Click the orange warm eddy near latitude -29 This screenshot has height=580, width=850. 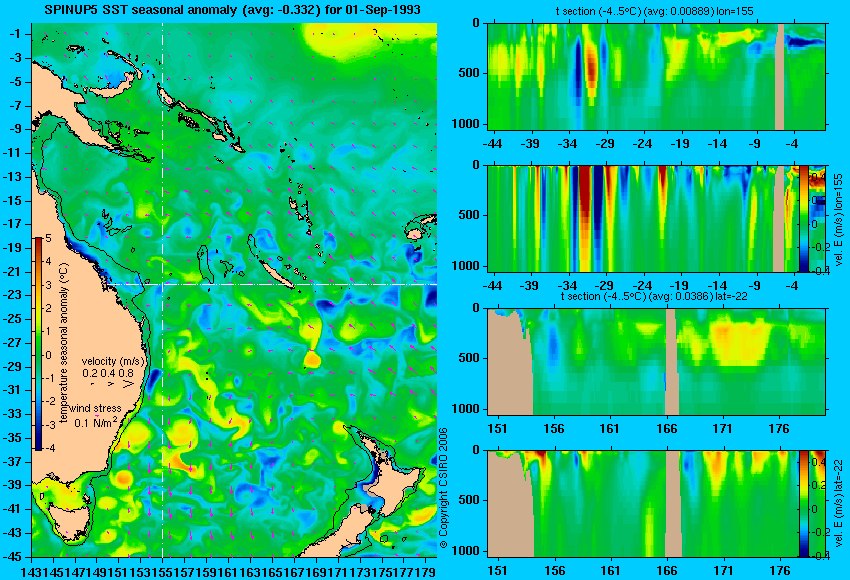click(312, 359)
